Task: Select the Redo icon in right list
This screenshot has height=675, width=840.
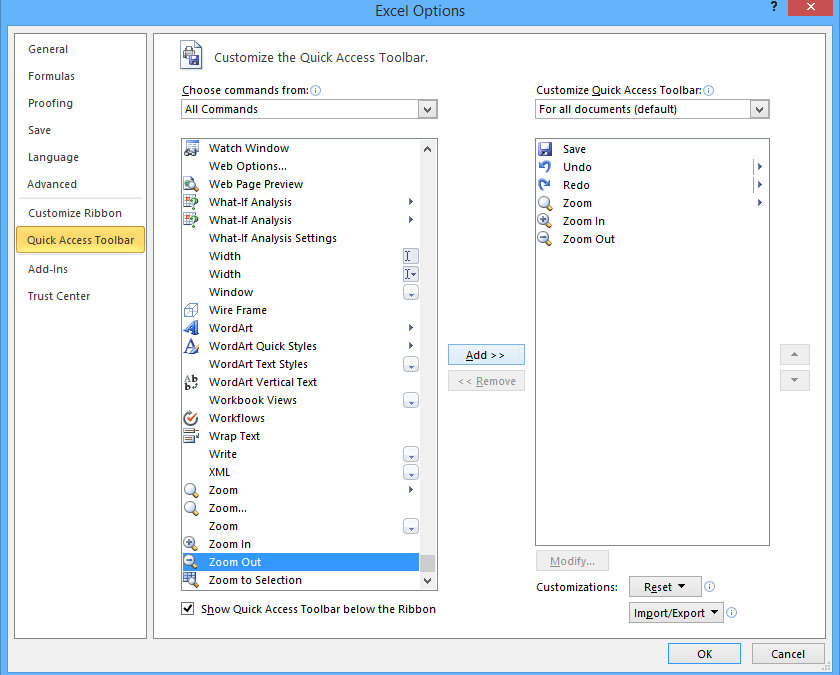Action: pos(545,185)
